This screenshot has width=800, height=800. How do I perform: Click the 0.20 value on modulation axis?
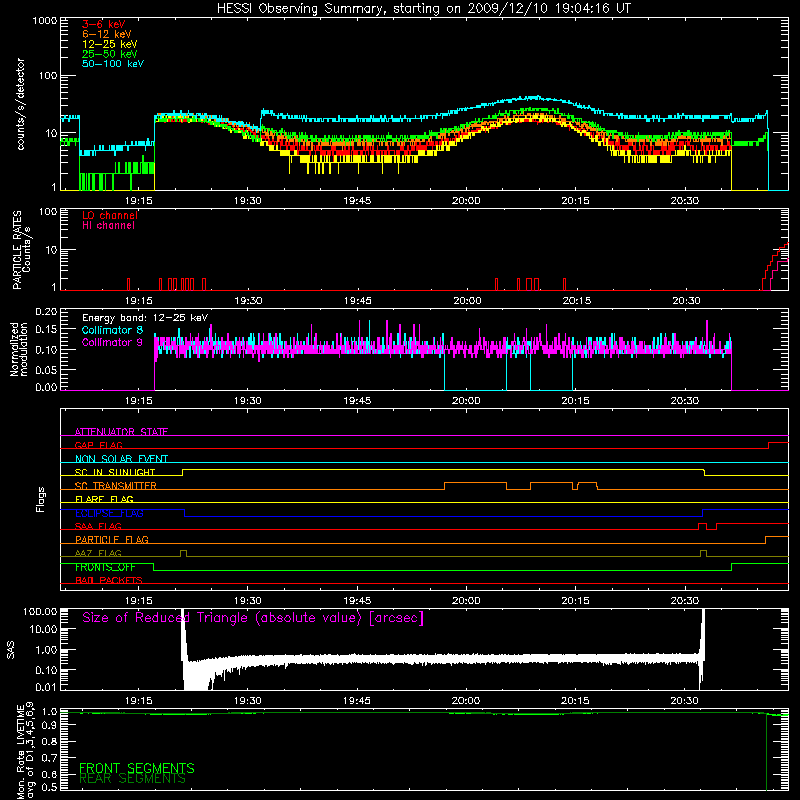coord(46,312)
